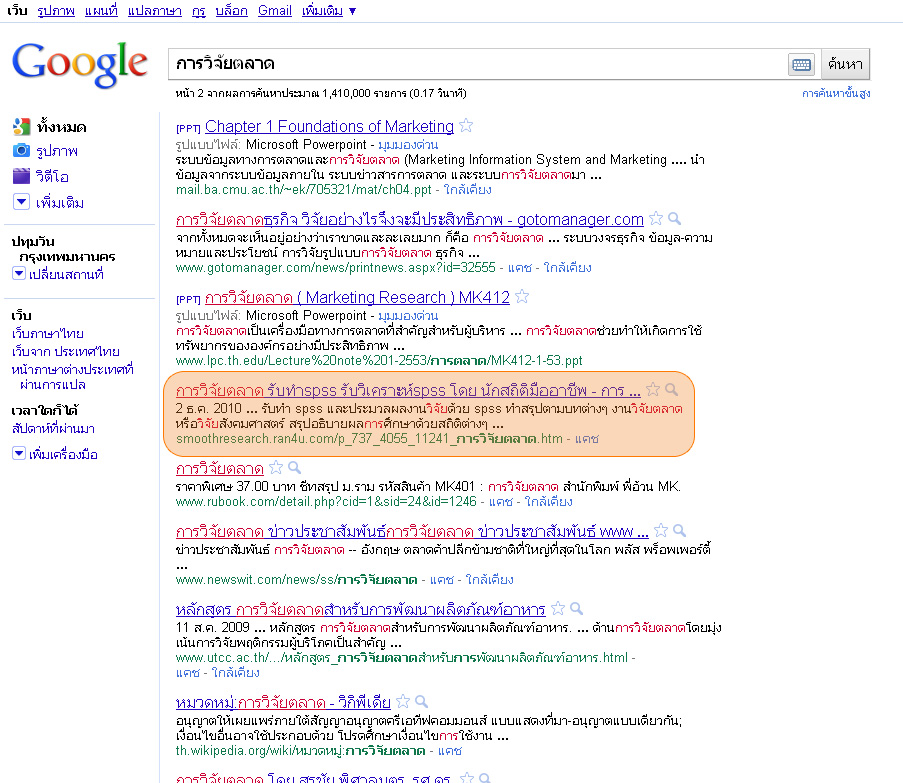Star the newswit ข่าวประชาสัมพันธ์ result
Viewport: 903px width, 783px height.
(x=661, y=530)
